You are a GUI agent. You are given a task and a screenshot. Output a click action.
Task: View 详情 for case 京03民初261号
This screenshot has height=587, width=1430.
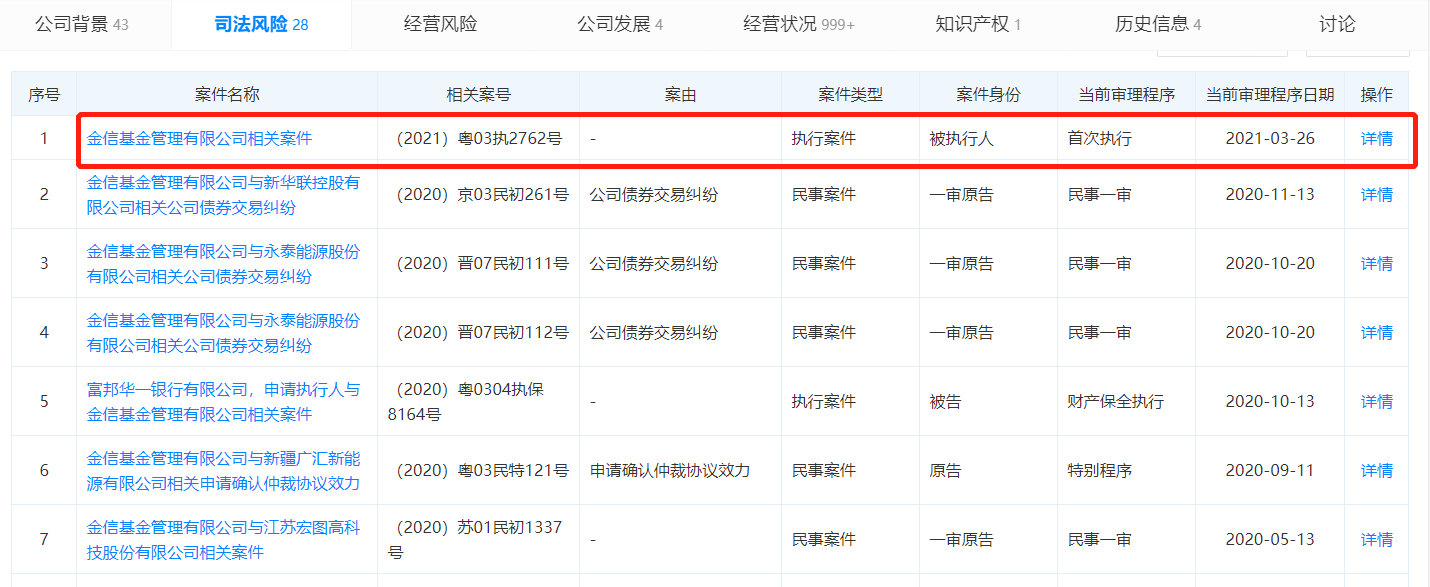1376,195
